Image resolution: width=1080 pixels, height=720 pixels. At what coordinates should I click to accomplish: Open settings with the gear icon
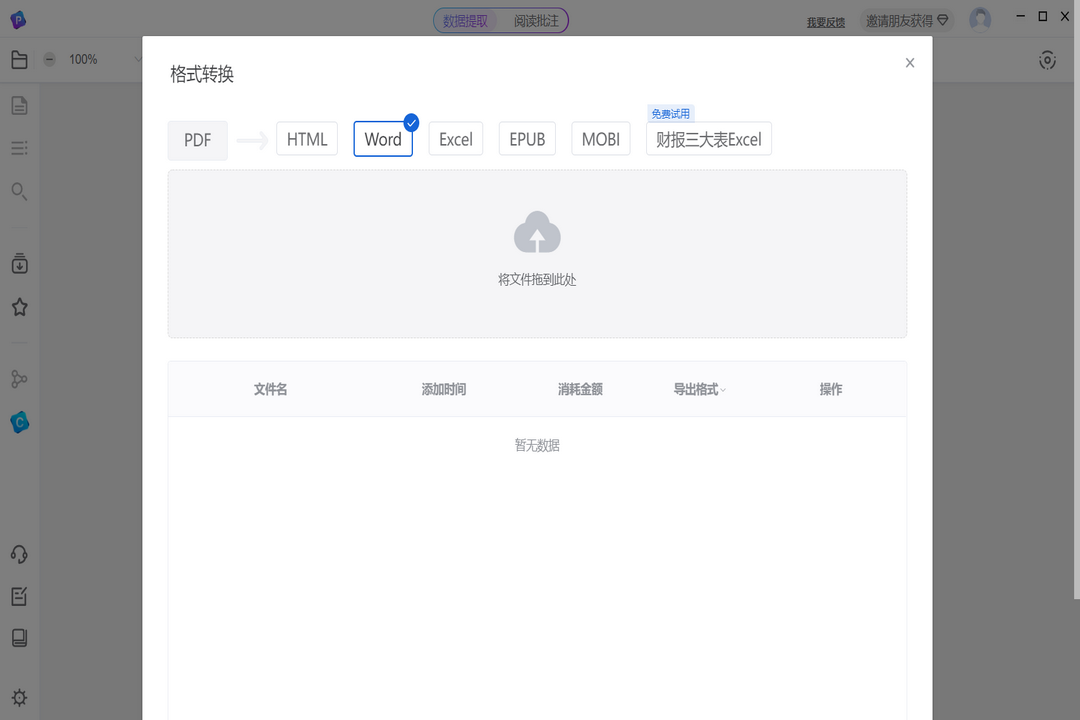(x=19, y=697)
